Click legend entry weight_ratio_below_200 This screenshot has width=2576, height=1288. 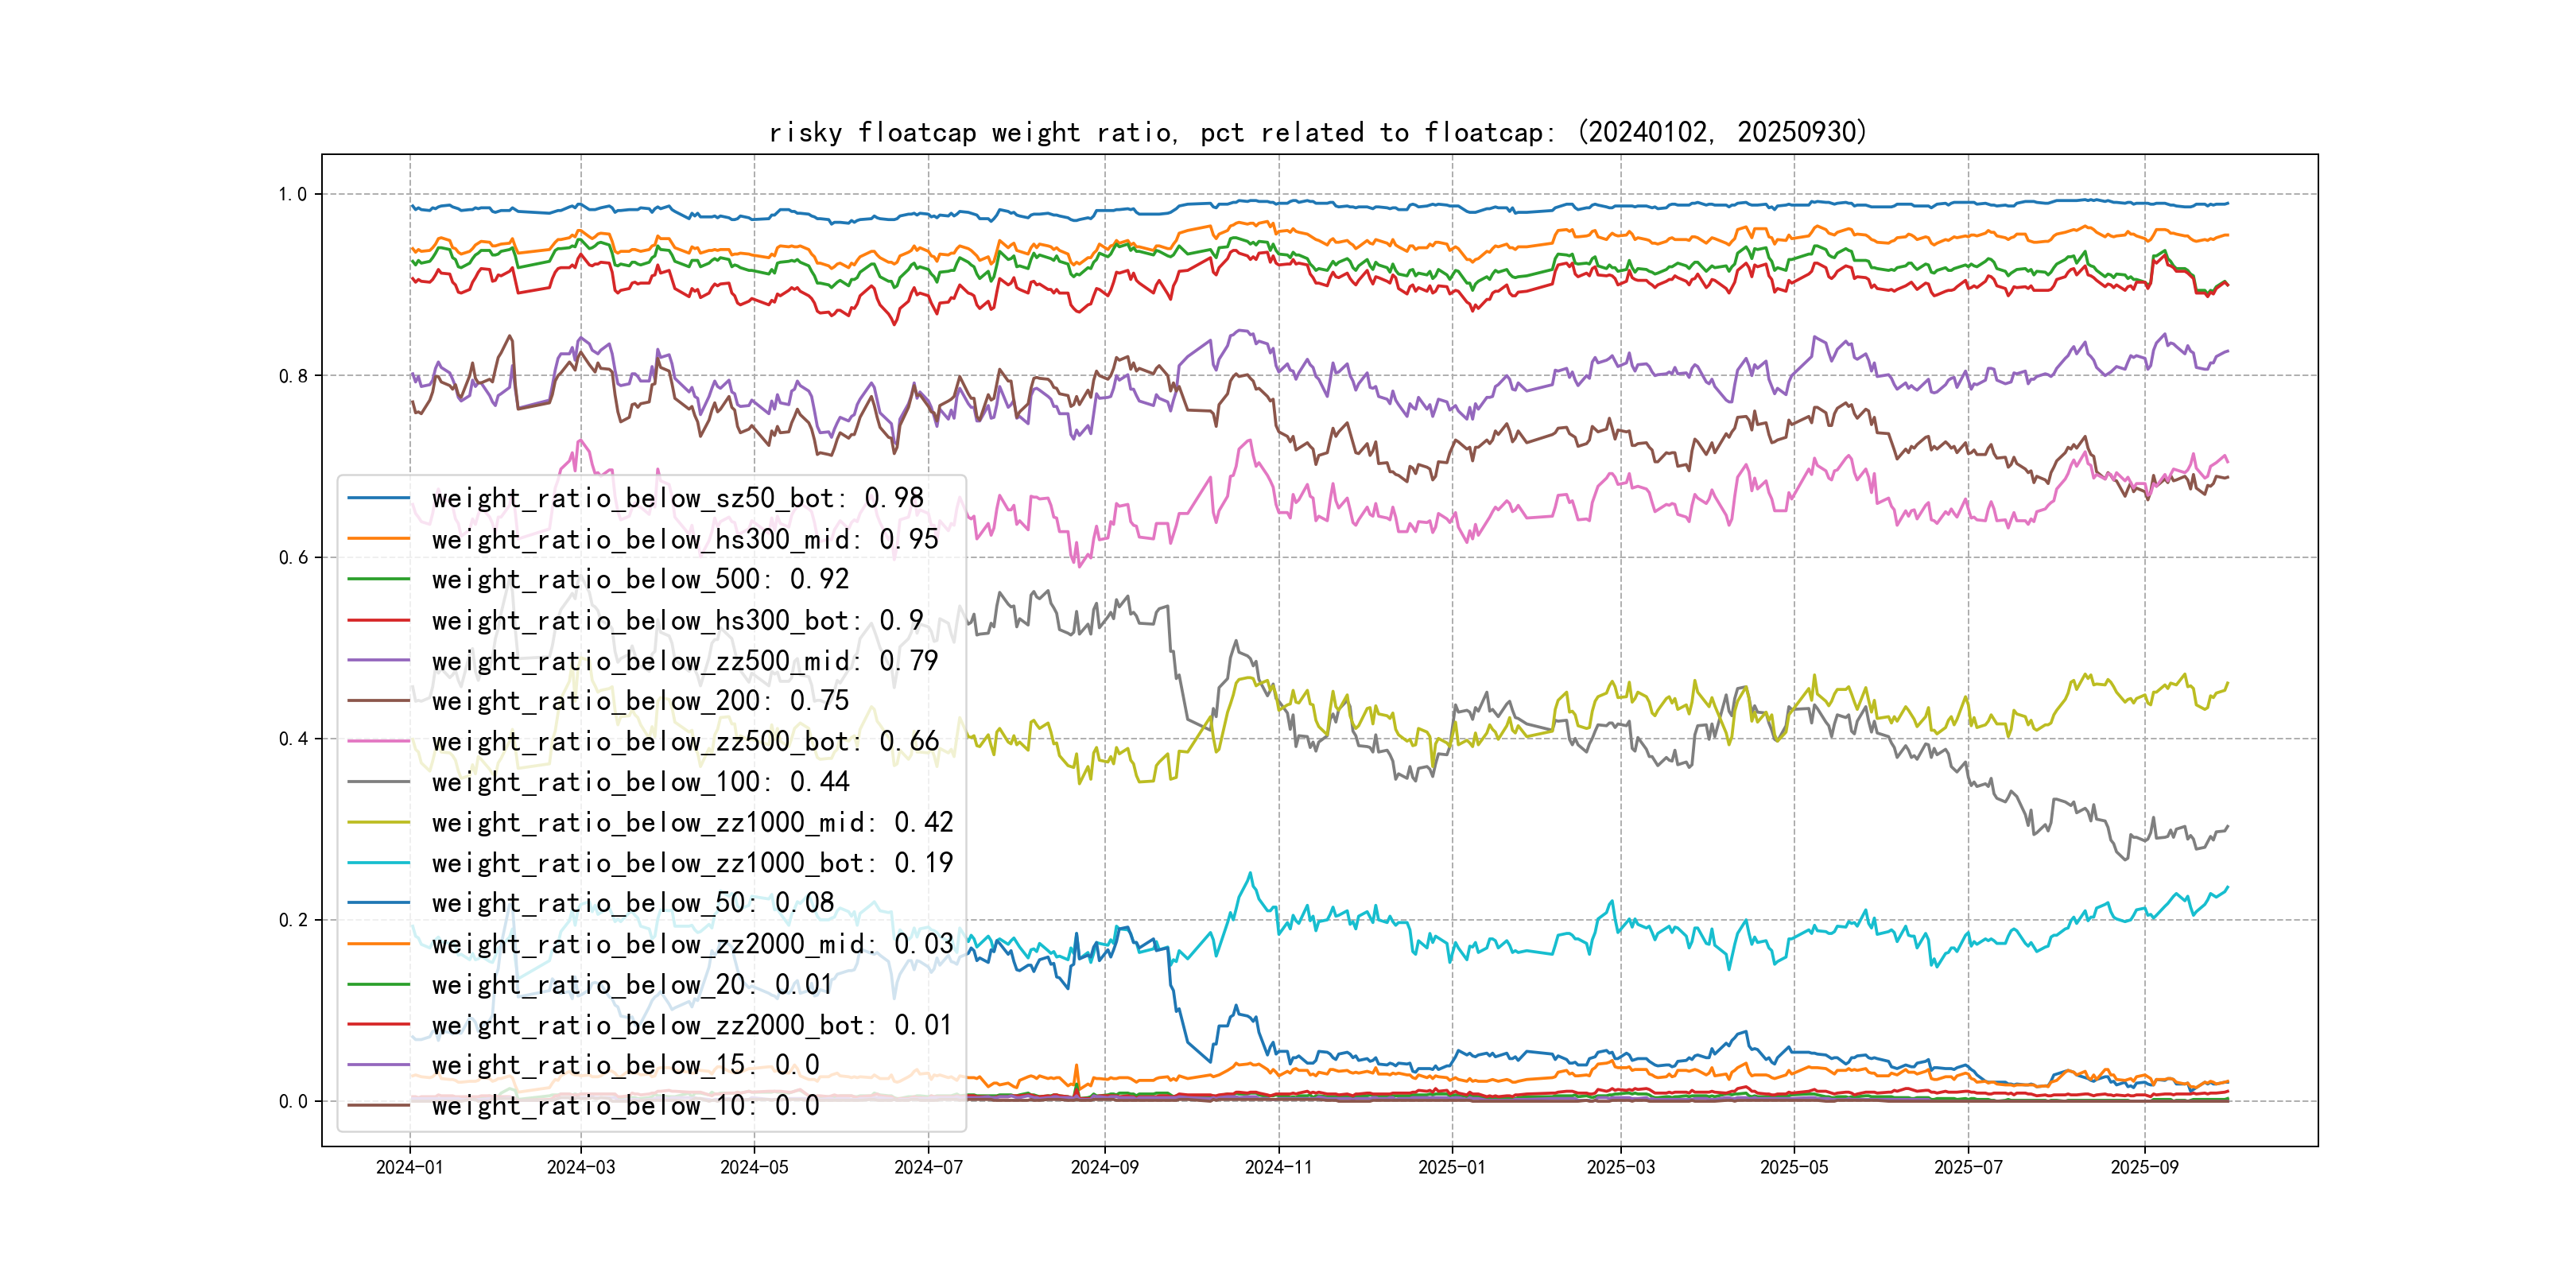coord(640,701)
